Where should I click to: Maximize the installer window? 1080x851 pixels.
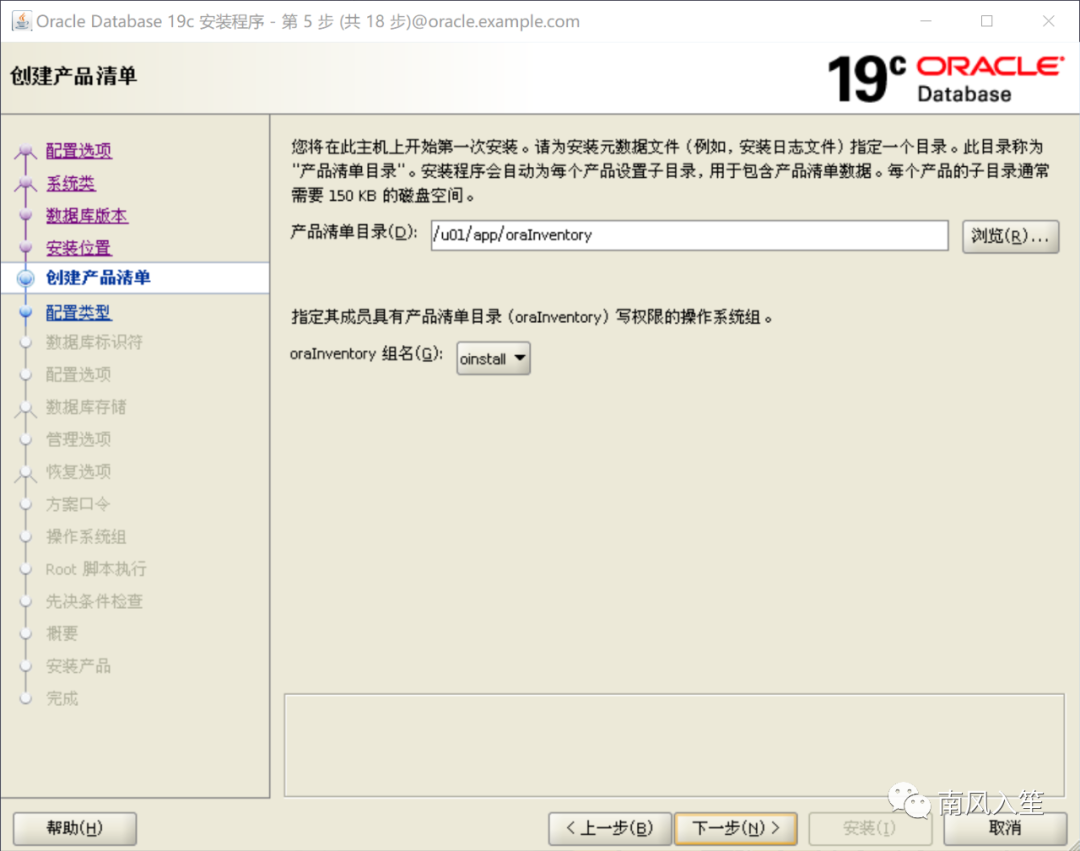point(986,21)
